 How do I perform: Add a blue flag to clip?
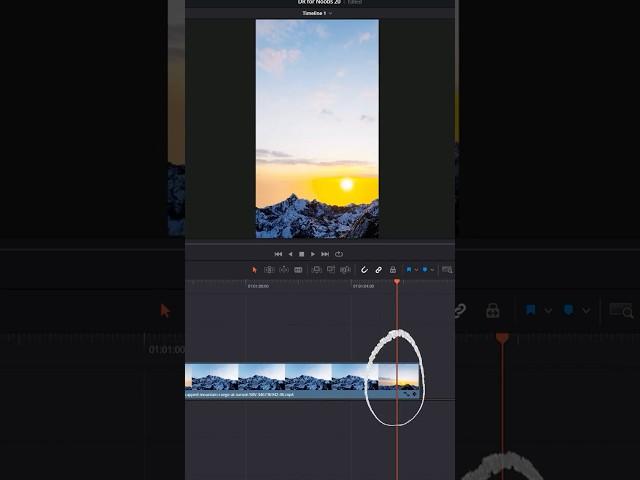(x=409, y=269)
